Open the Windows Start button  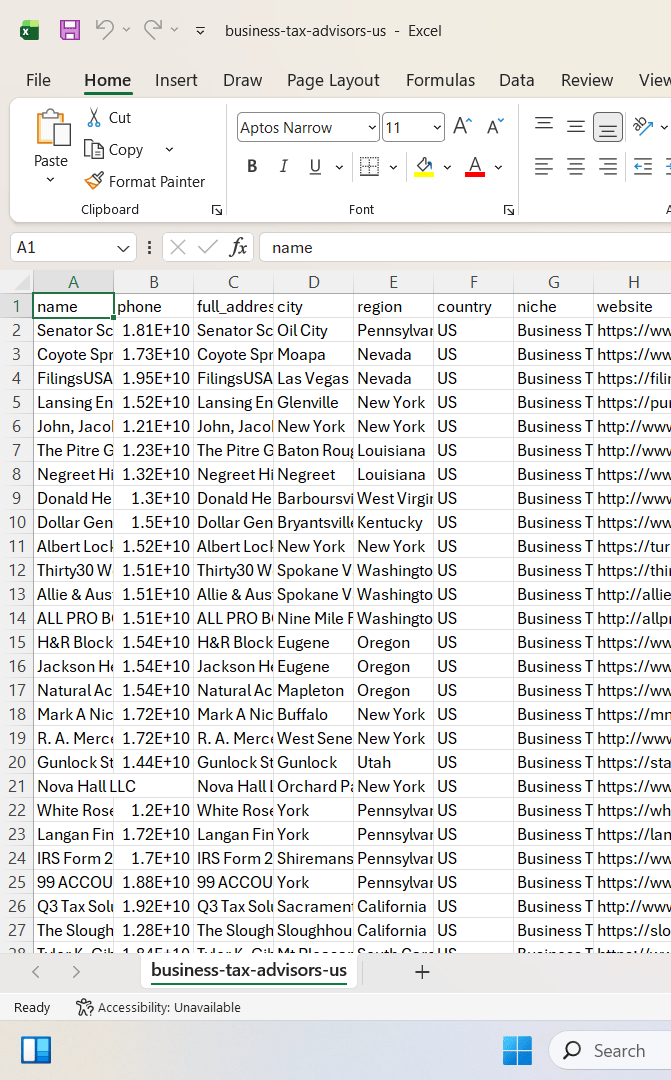517,1050
